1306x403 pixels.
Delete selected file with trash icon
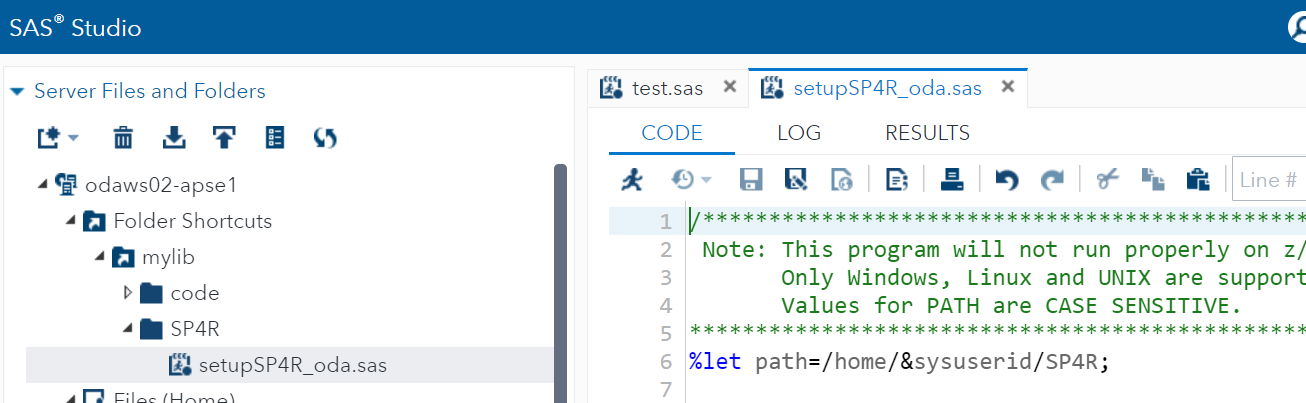123,138
